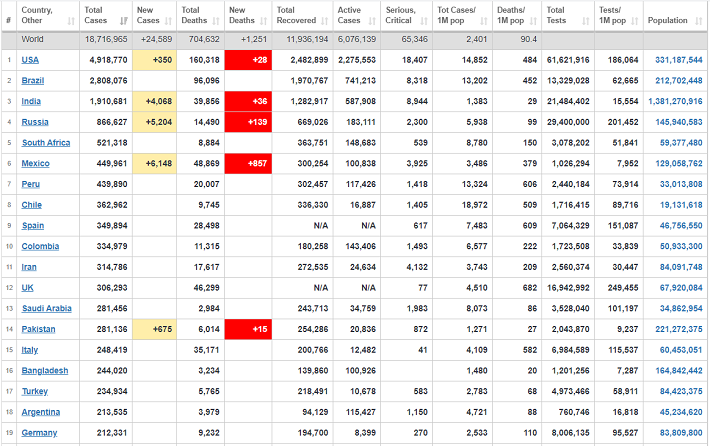Click Italy total deaths 35,171

click(x=206, y=350)
